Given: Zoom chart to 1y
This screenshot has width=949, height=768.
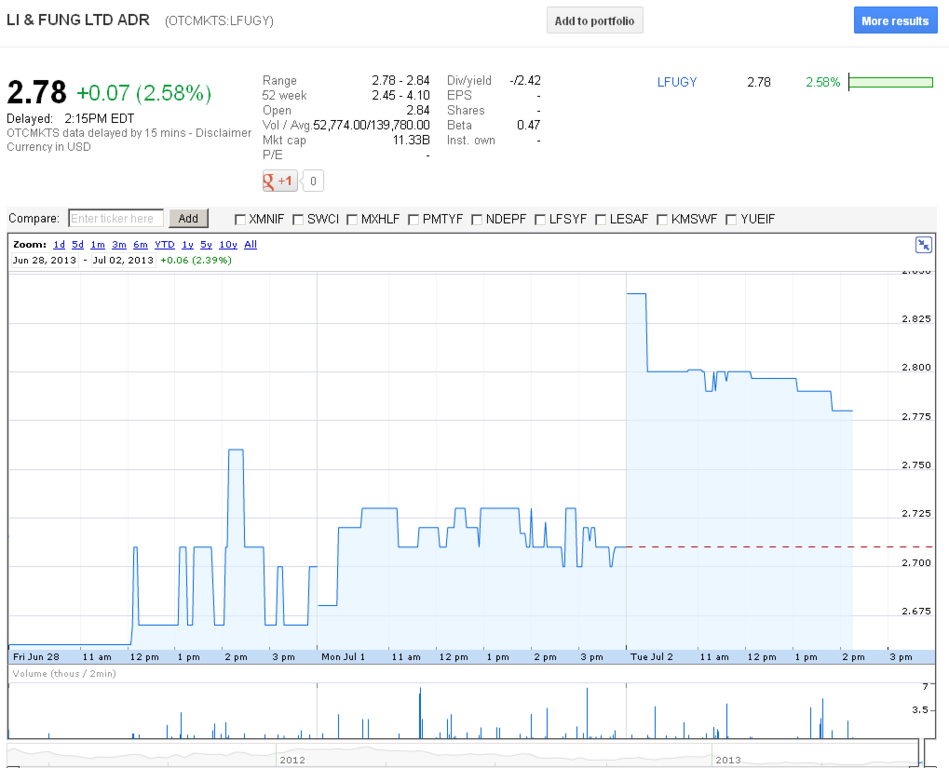Looking at the screenshot, I should tap(188, 245).
